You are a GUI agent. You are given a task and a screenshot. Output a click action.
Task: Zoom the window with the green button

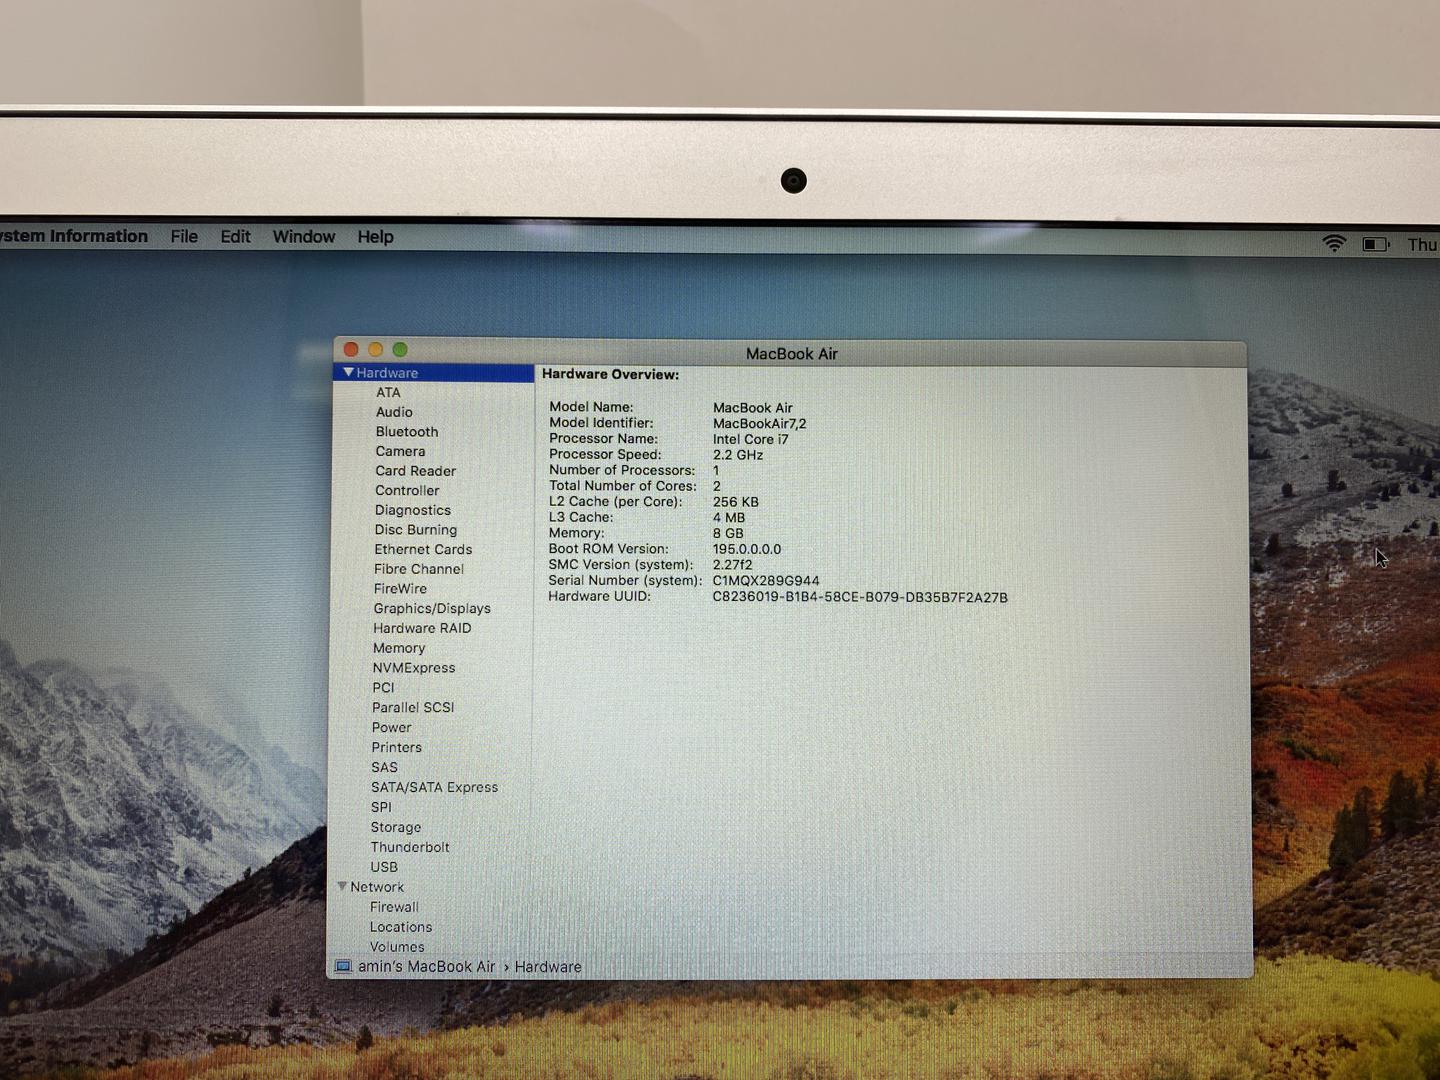(400, 349)
